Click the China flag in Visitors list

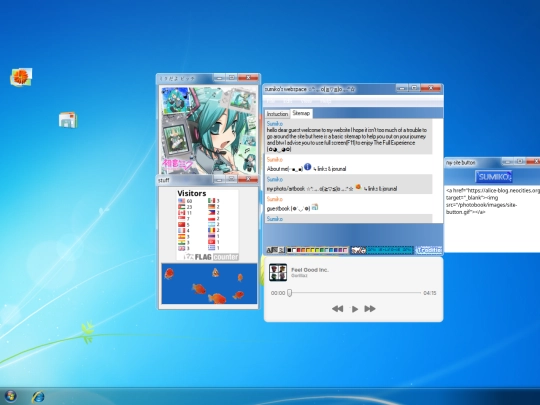point(181,225)
